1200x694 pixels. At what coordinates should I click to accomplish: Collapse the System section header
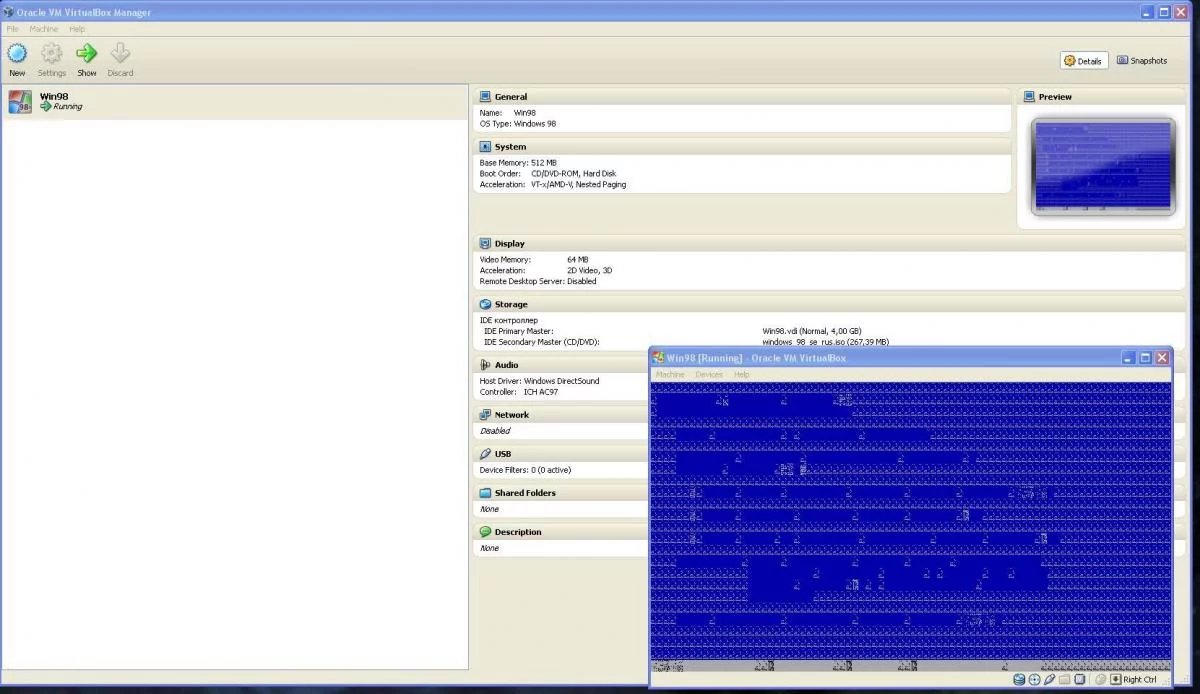click(x=510, y=147)
